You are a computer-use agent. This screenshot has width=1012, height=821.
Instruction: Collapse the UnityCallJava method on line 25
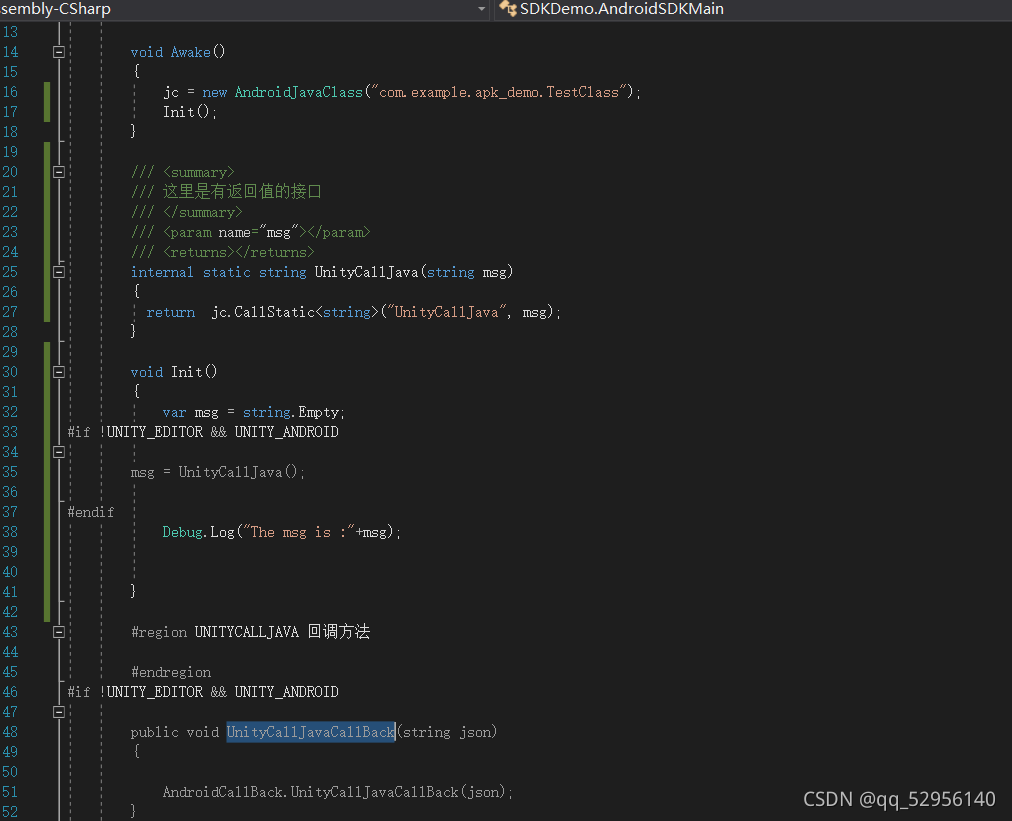59,272
